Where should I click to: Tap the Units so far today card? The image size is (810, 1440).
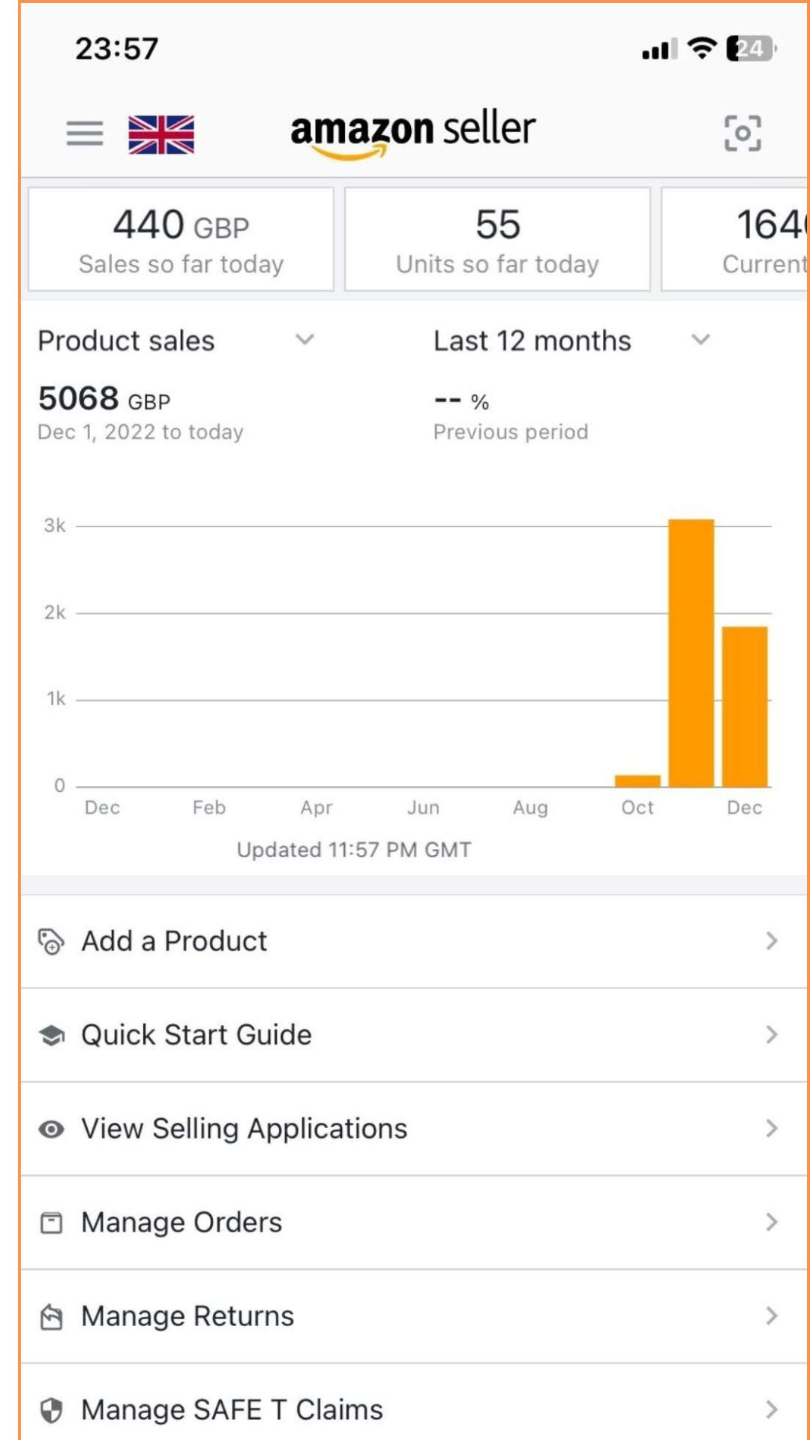tap(497, 240)
